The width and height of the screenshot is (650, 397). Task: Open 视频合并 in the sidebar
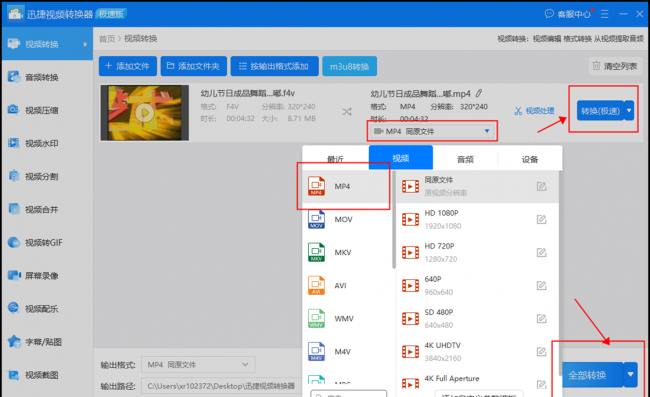tap(47, 210)
